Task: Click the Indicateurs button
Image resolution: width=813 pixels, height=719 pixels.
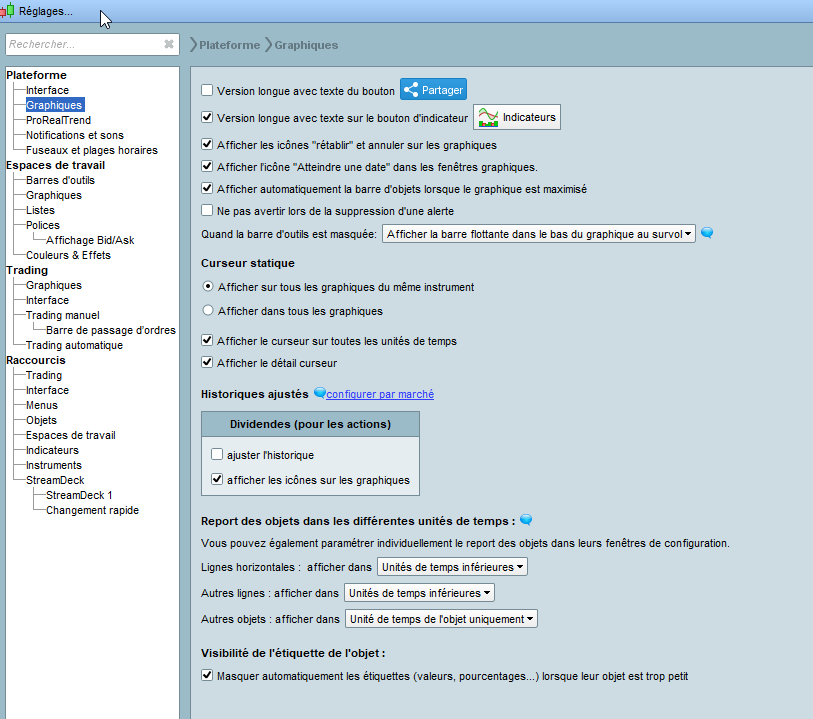Action: (516, 117)
